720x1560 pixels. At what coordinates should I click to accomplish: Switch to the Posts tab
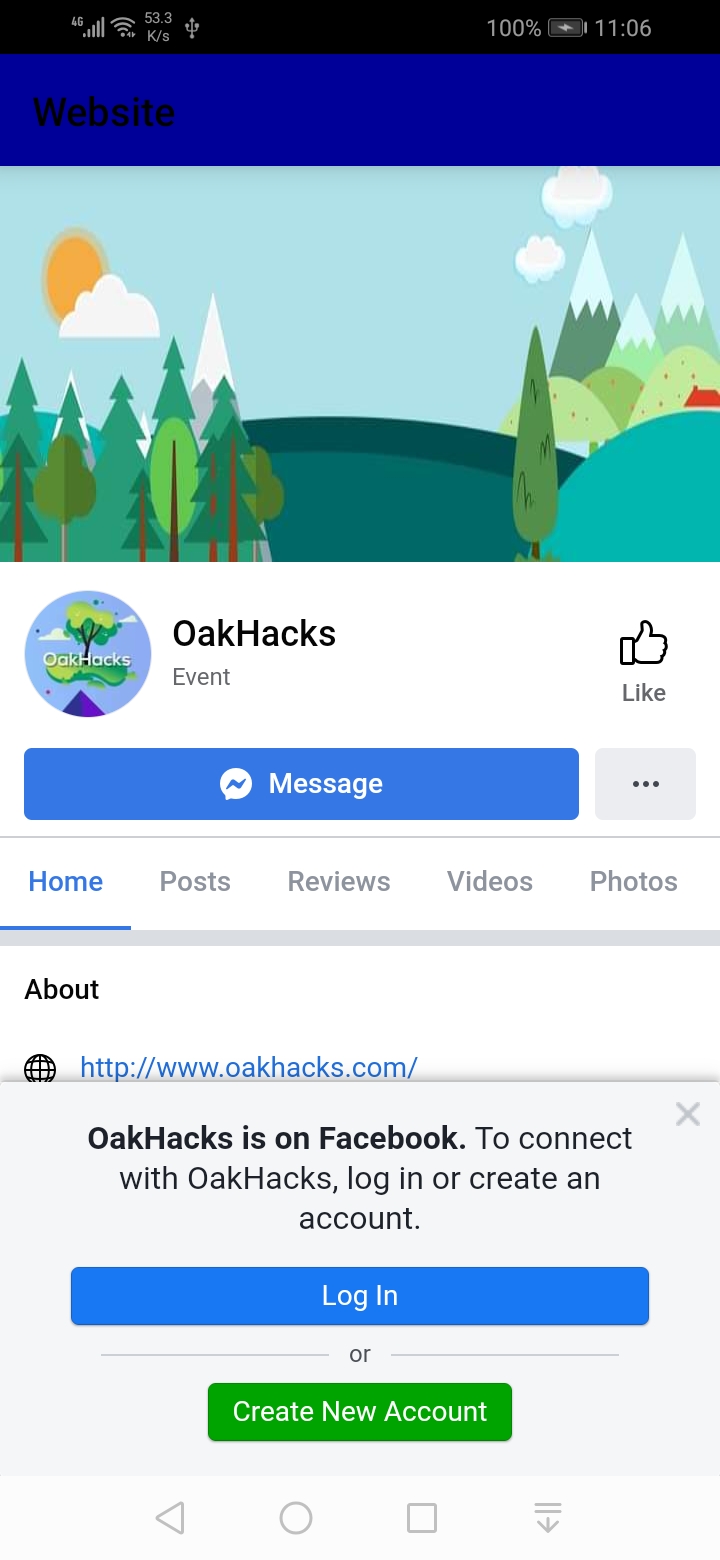coord(195,882)
